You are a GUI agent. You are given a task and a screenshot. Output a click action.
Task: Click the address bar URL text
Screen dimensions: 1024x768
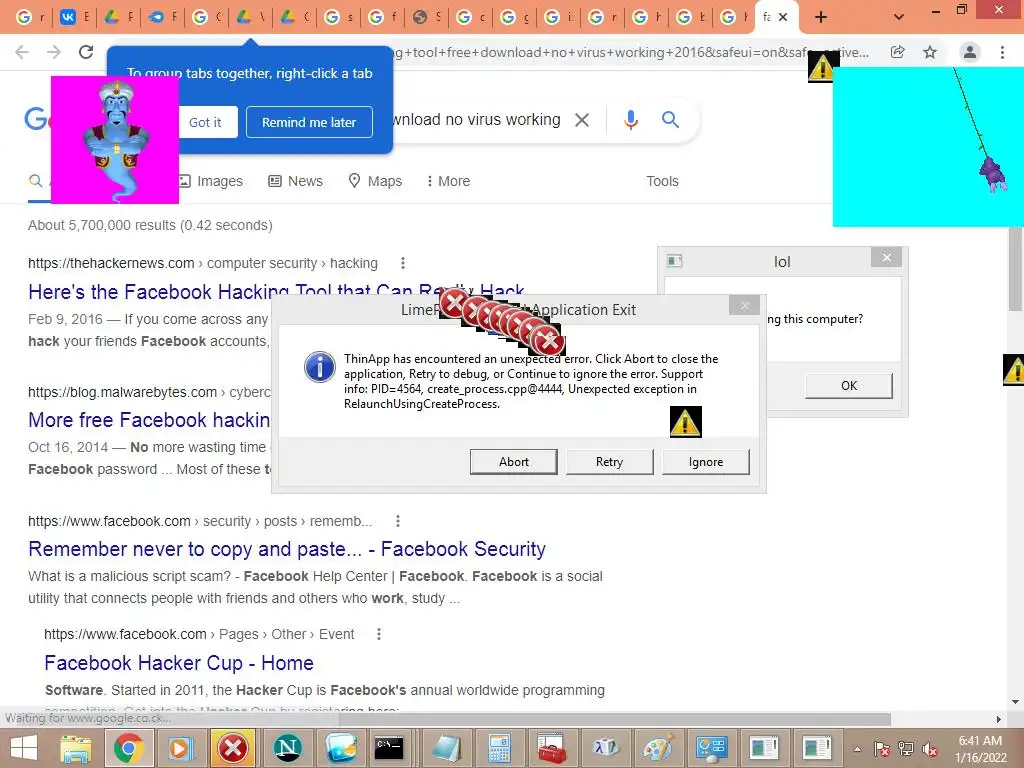click(x=630, y=52)
